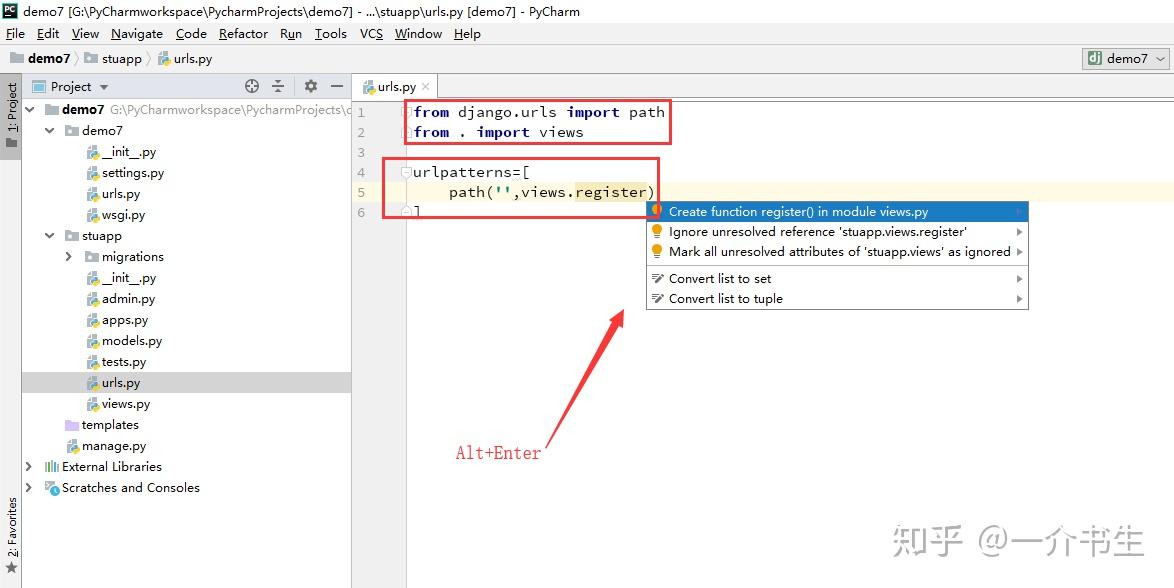Open the Navigate menu
This screenshot has height=588, width=1174.
point(137,34)
